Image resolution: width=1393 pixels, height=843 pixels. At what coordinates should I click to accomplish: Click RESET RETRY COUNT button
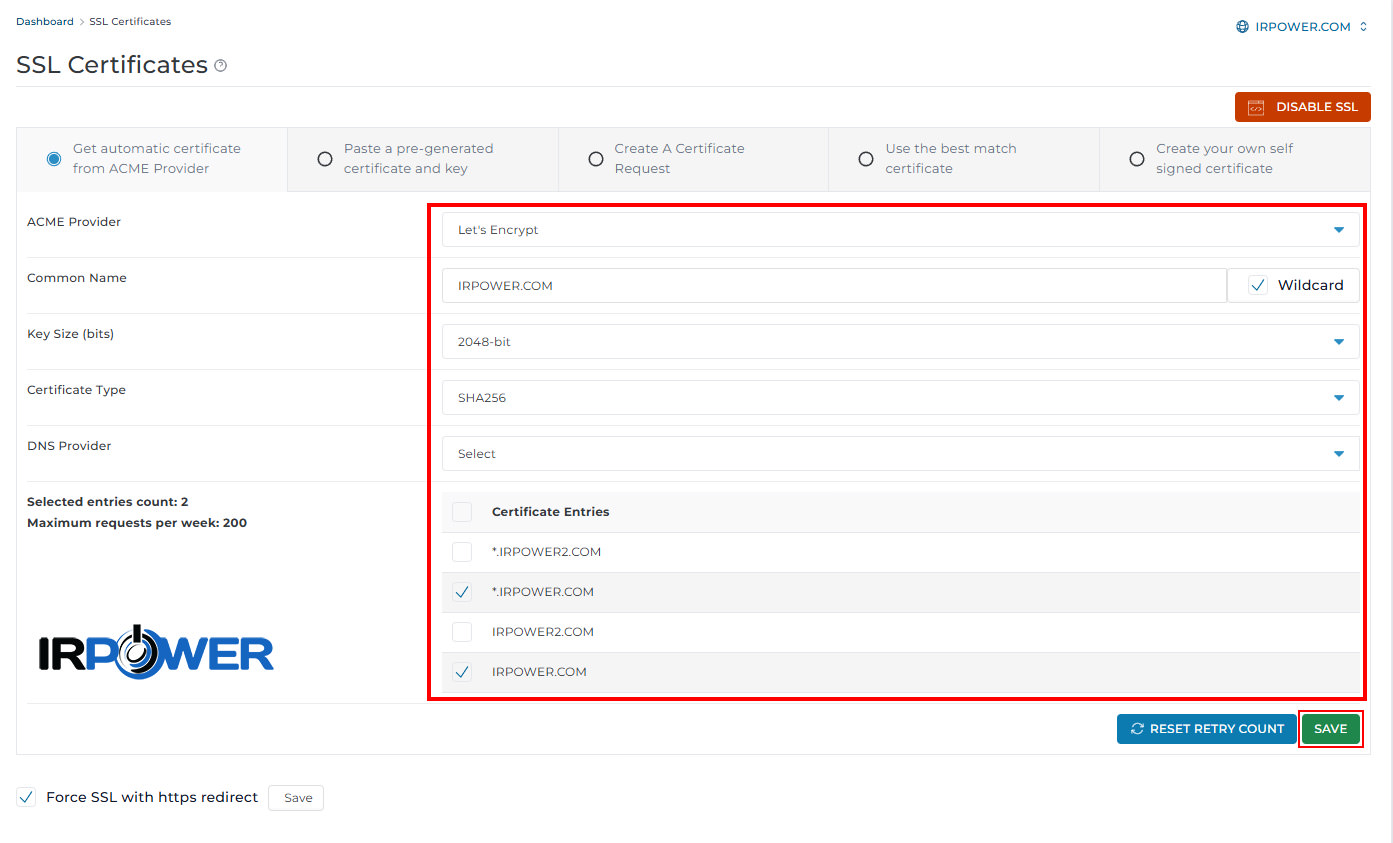coord(1207,729)
